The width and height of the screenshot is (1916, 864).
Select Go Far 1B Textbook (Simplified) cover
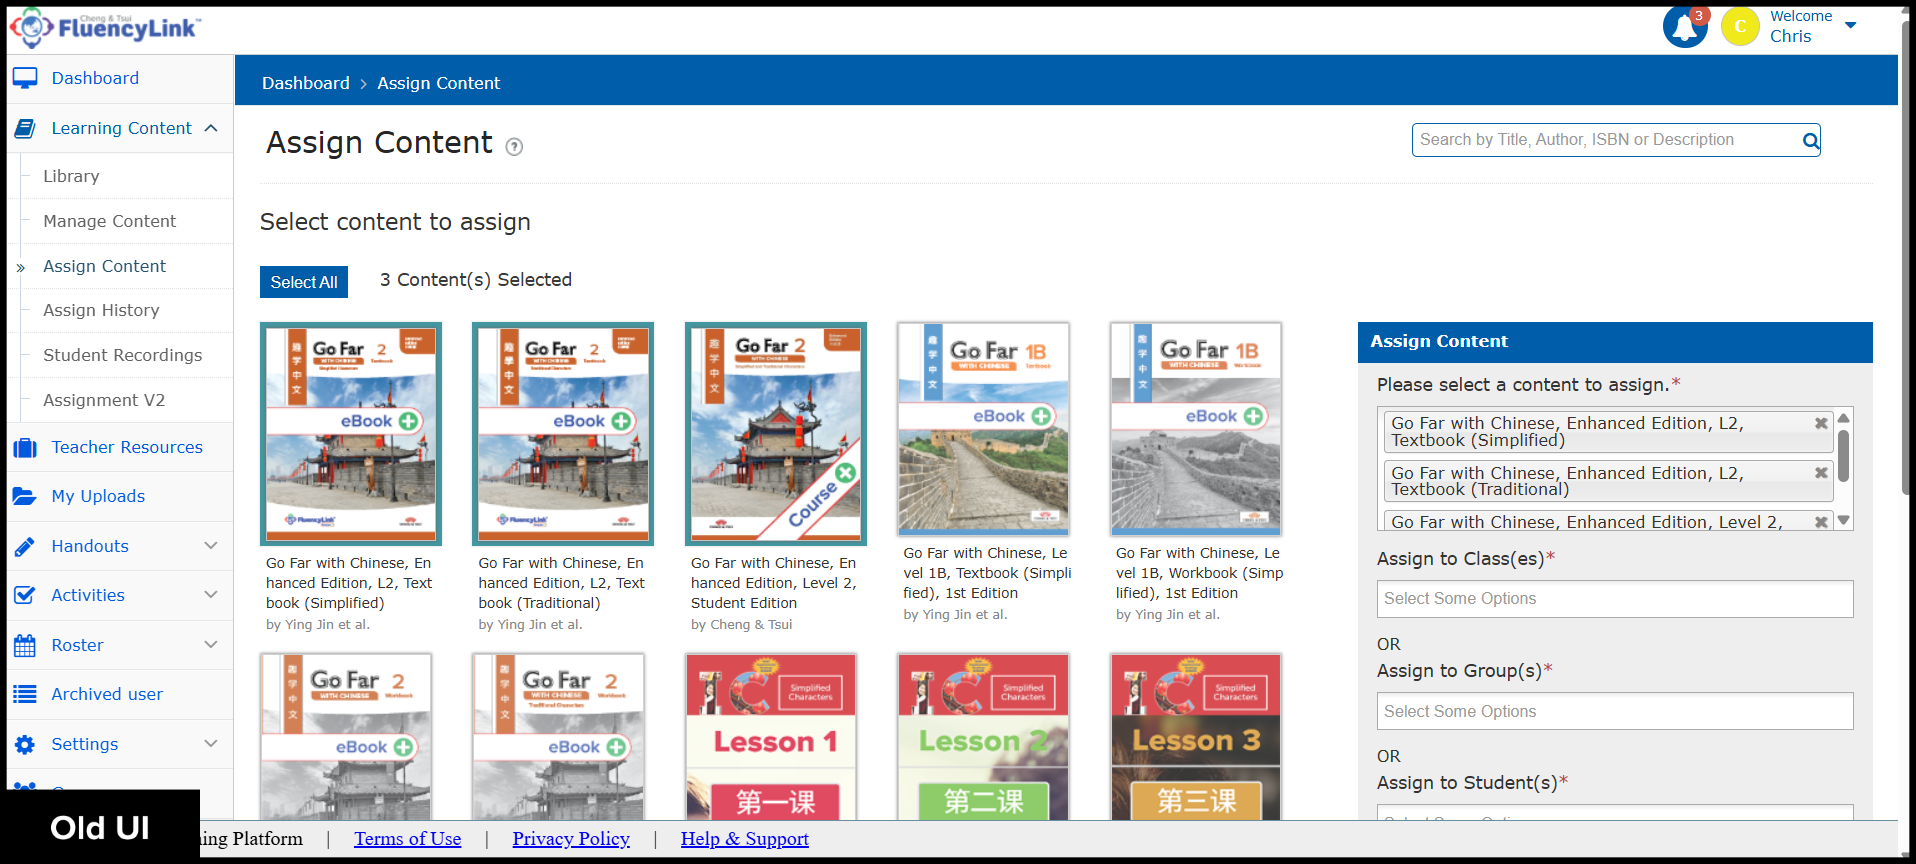click(984, 429)
